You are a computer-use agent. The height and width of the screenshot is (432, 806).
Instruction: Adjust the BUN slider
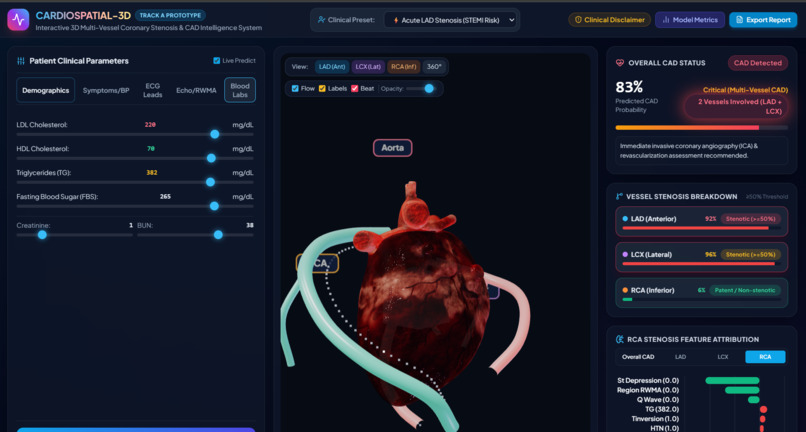pos(195,235)
